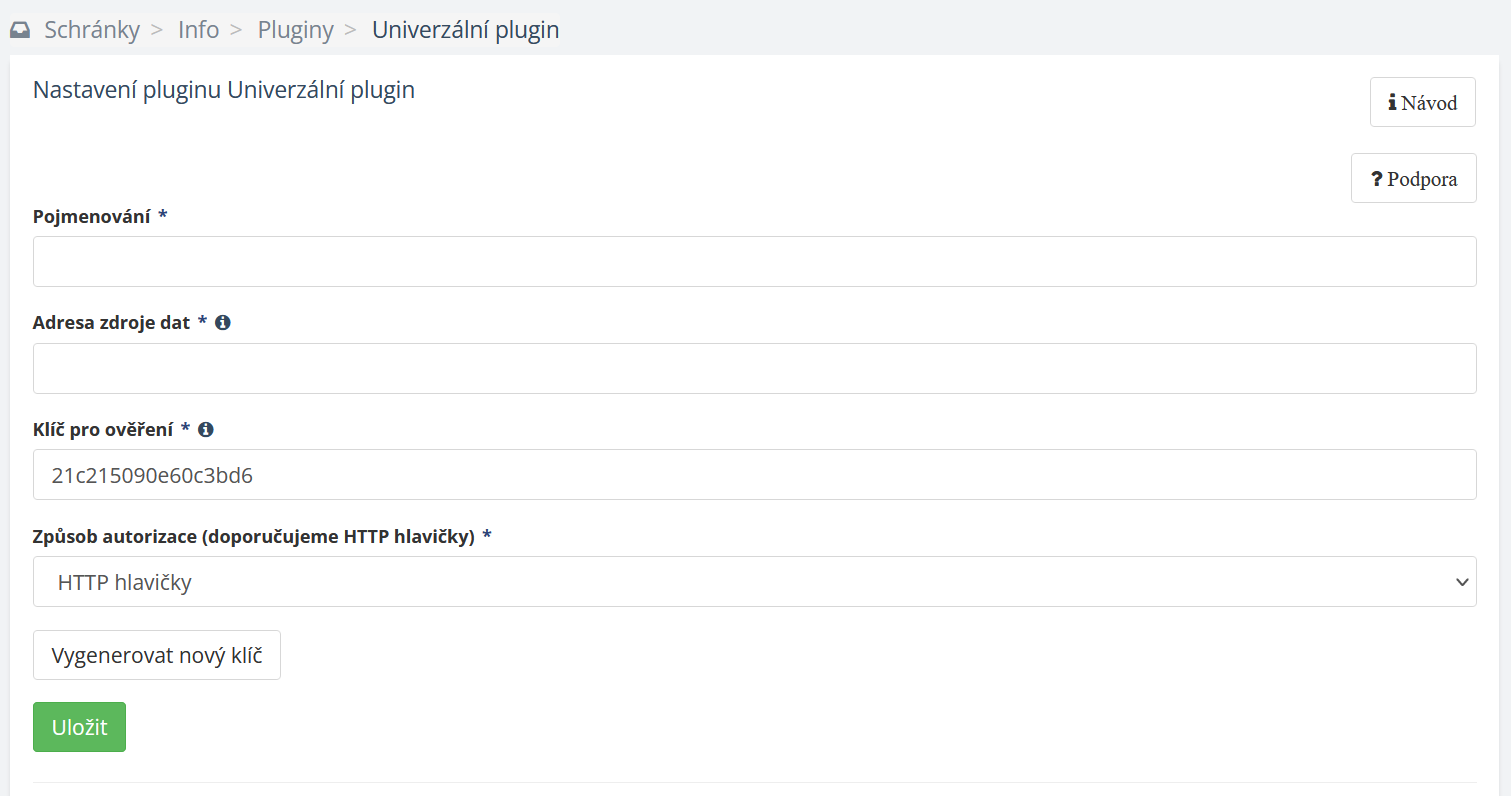This screenshot has height=796, width=1511.
Task: Click the Pojmenování field label
Action: pos(92,216)
